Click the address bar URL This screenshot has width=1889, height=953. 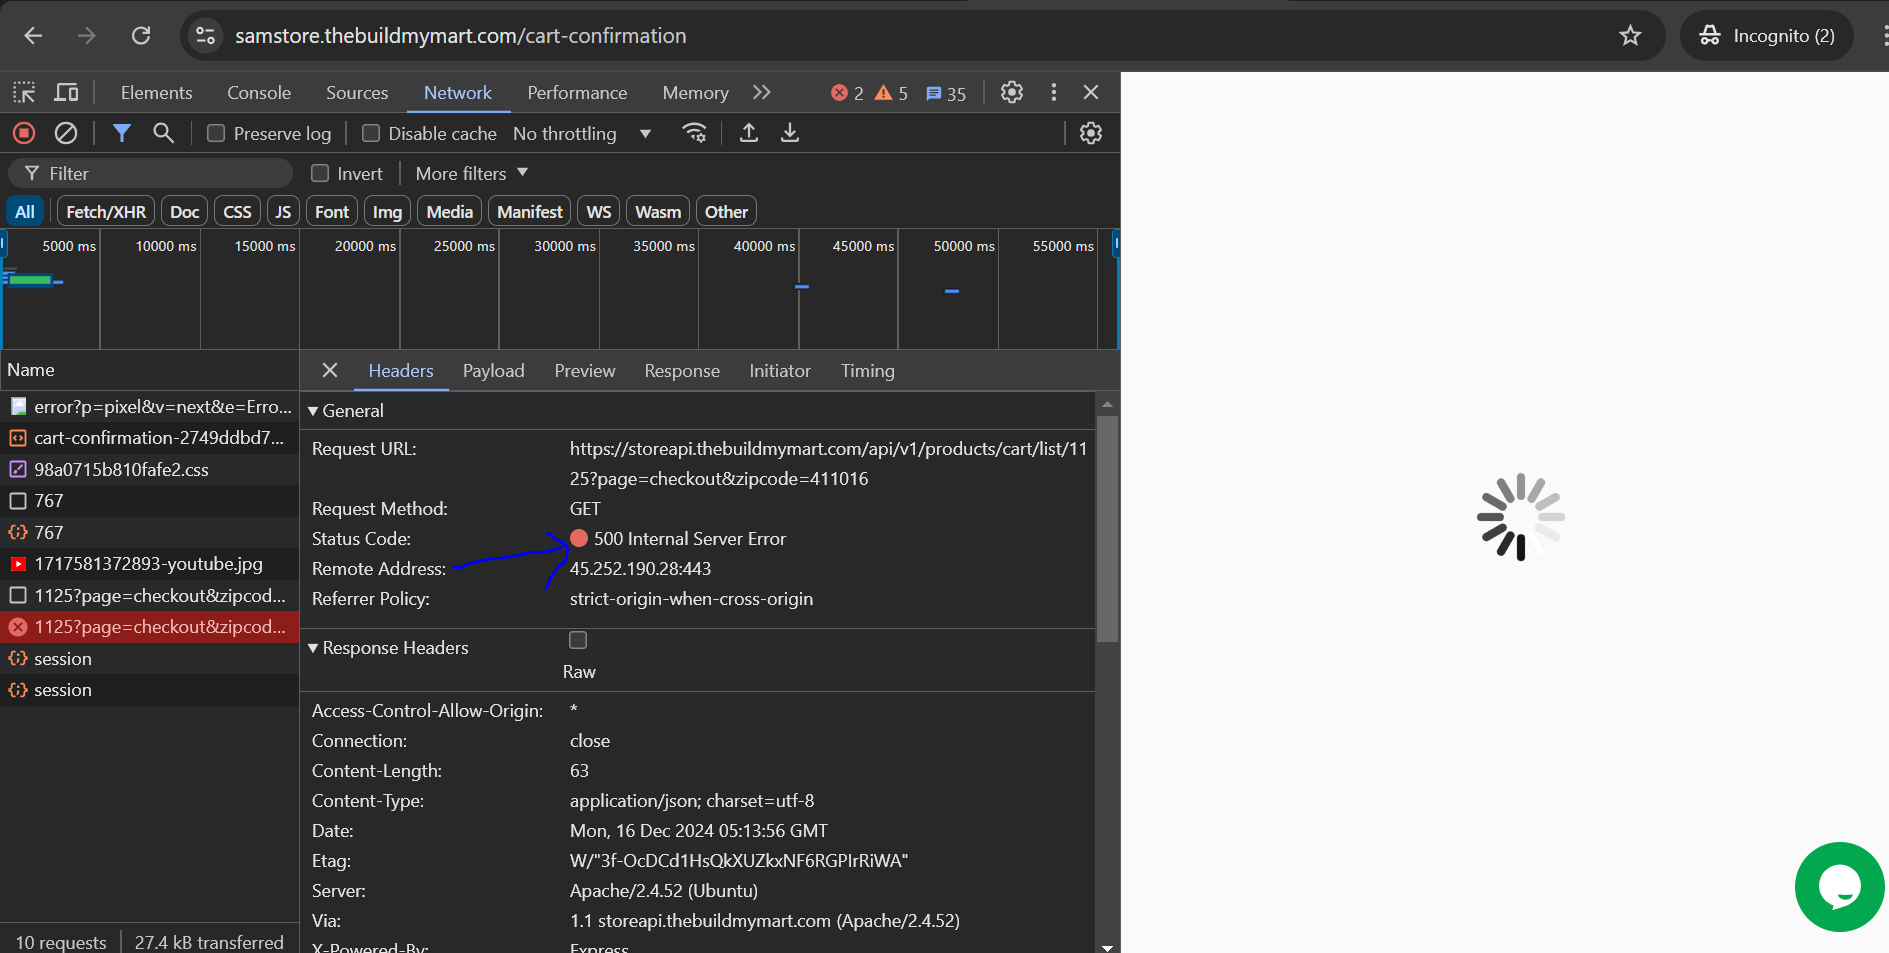pyautogui.click(x=461, y=36)
